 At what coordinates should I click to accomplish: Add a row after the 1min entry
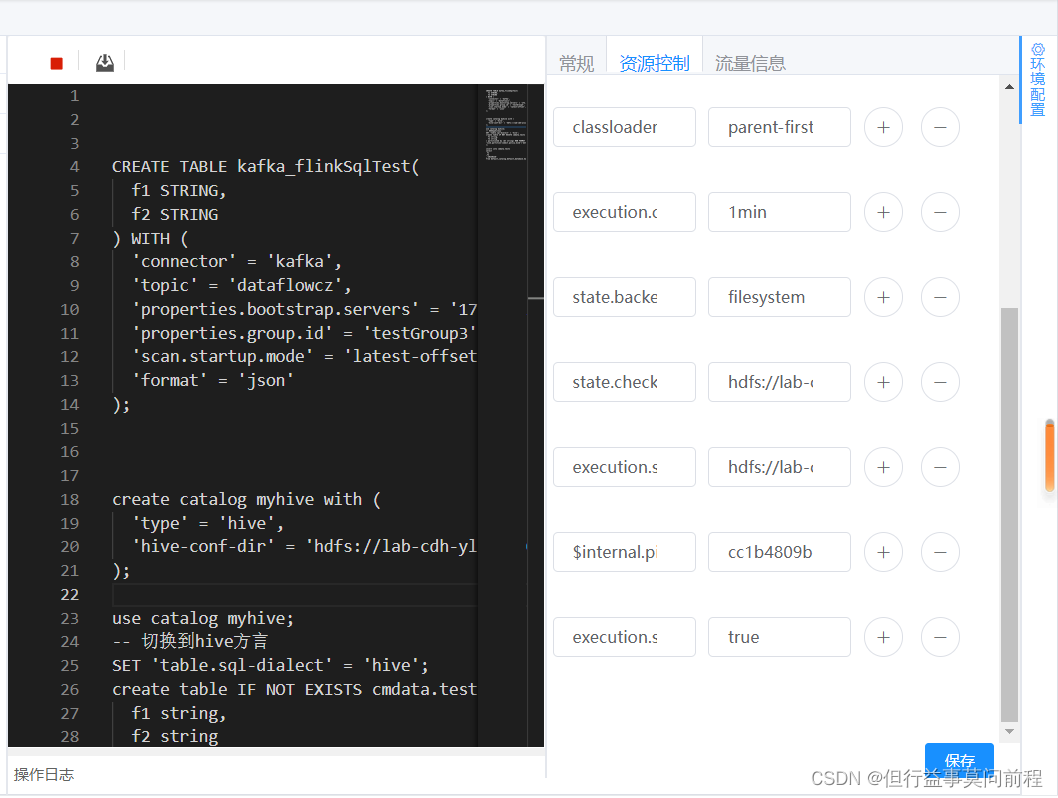tap(883, 212)
